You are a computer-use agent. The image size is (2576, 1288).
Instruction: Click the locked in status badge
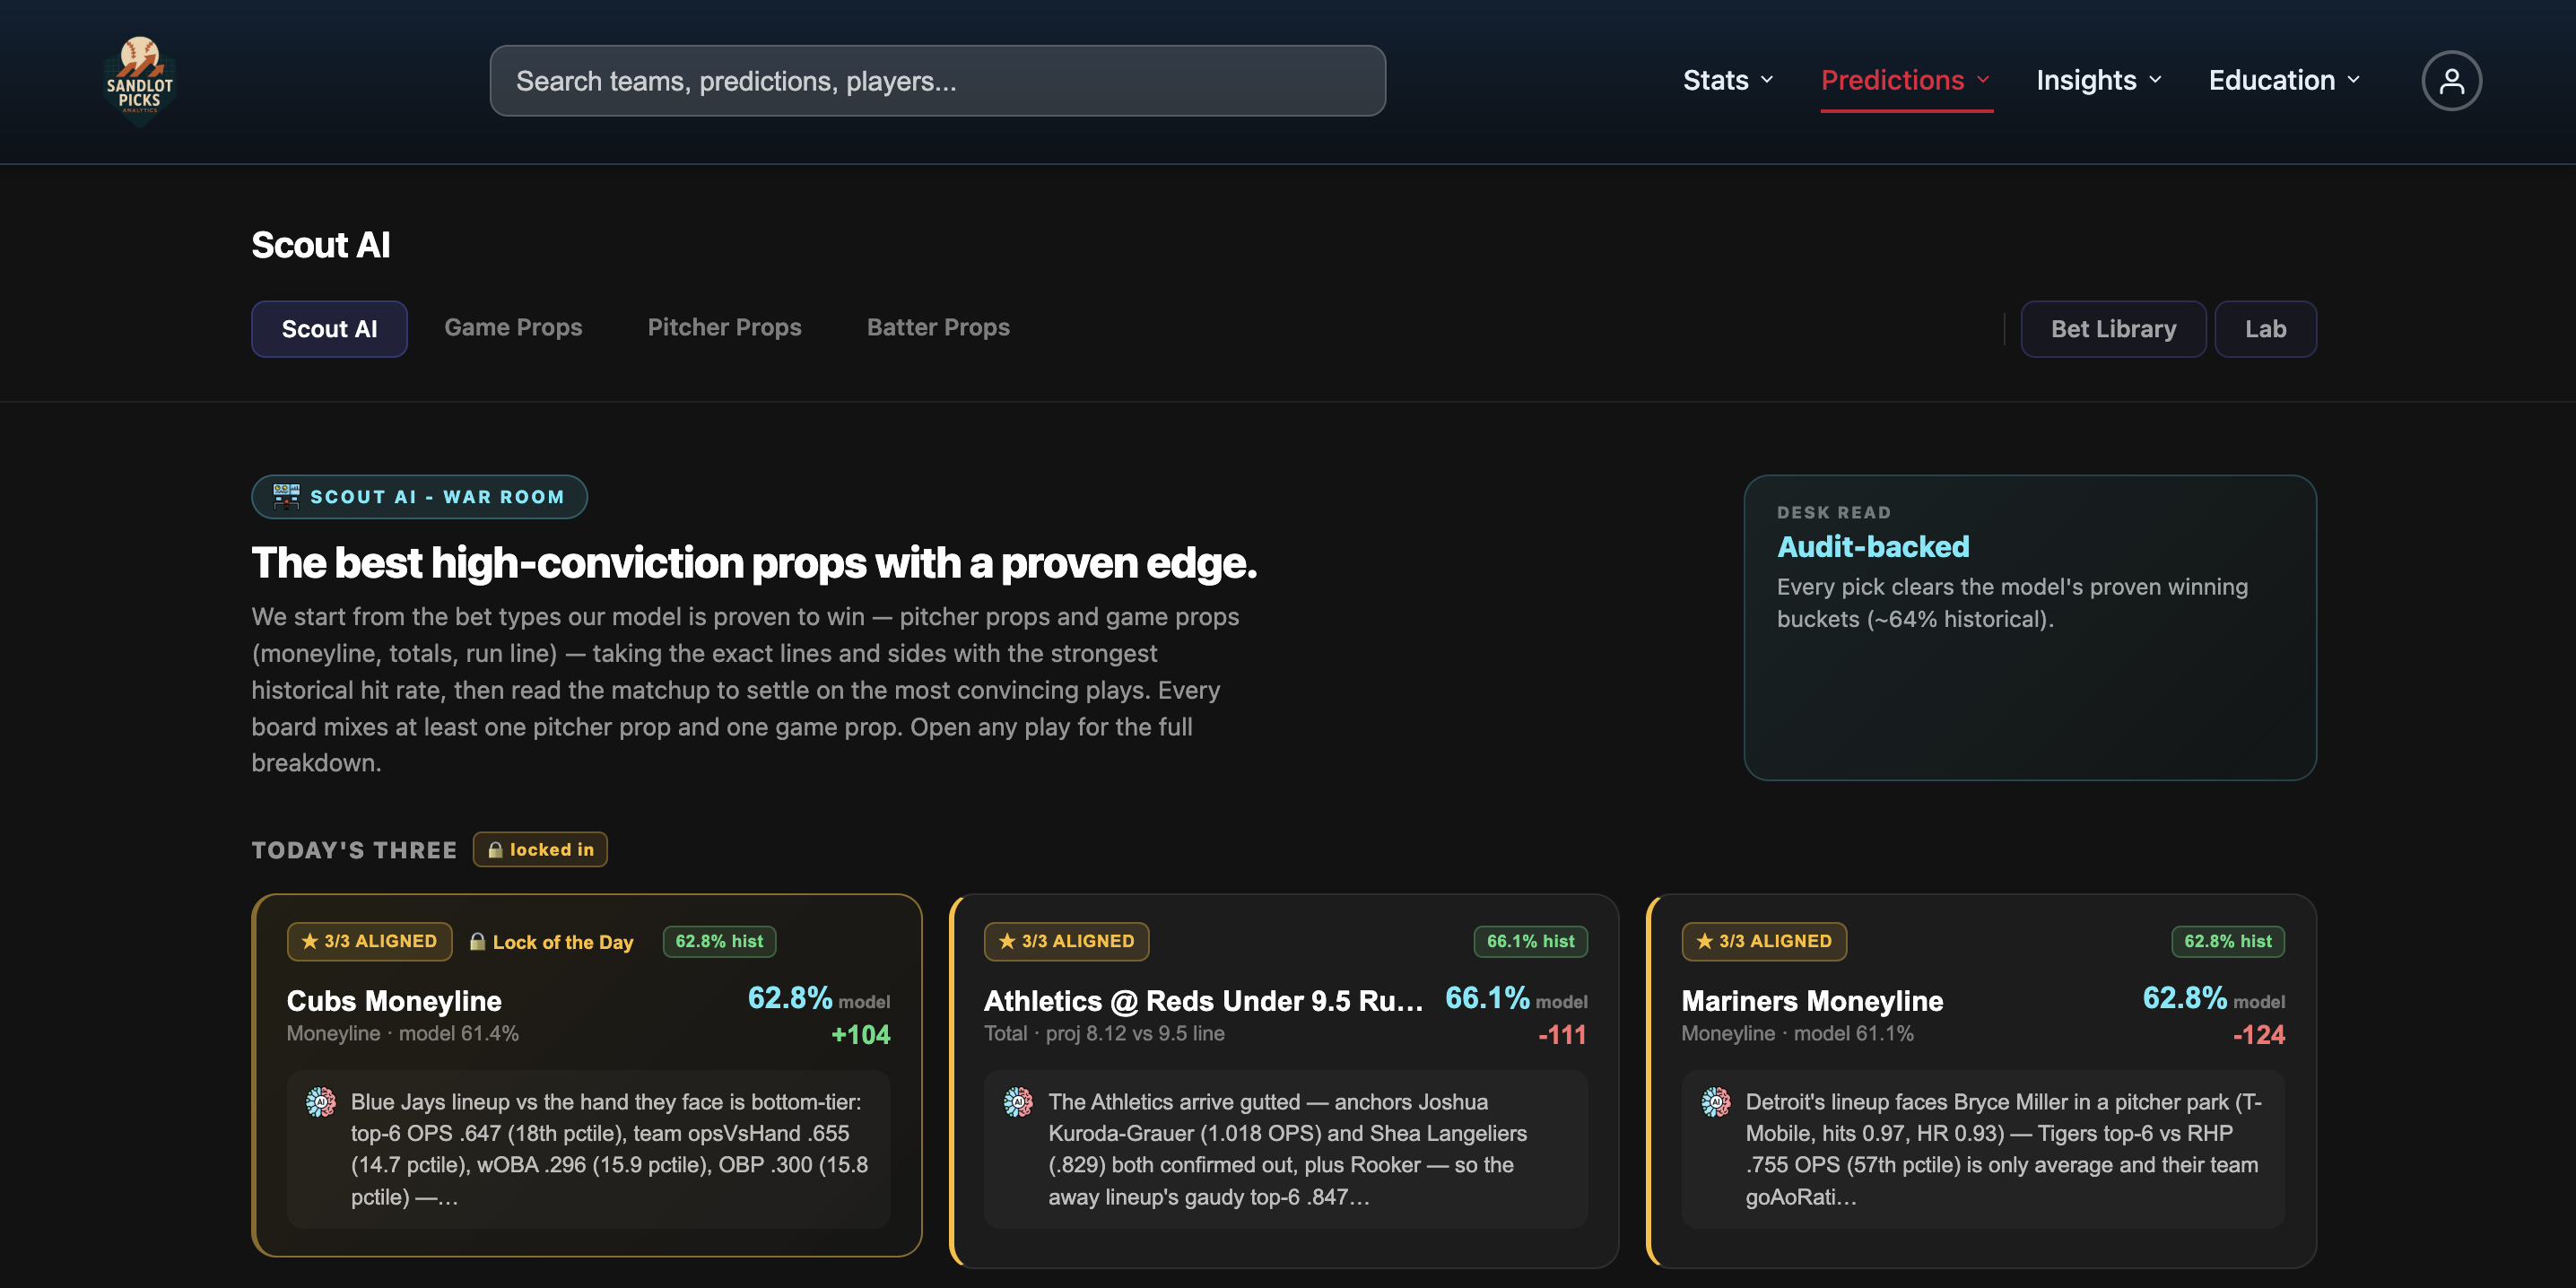pyautogui.click(x=540, y=850)
